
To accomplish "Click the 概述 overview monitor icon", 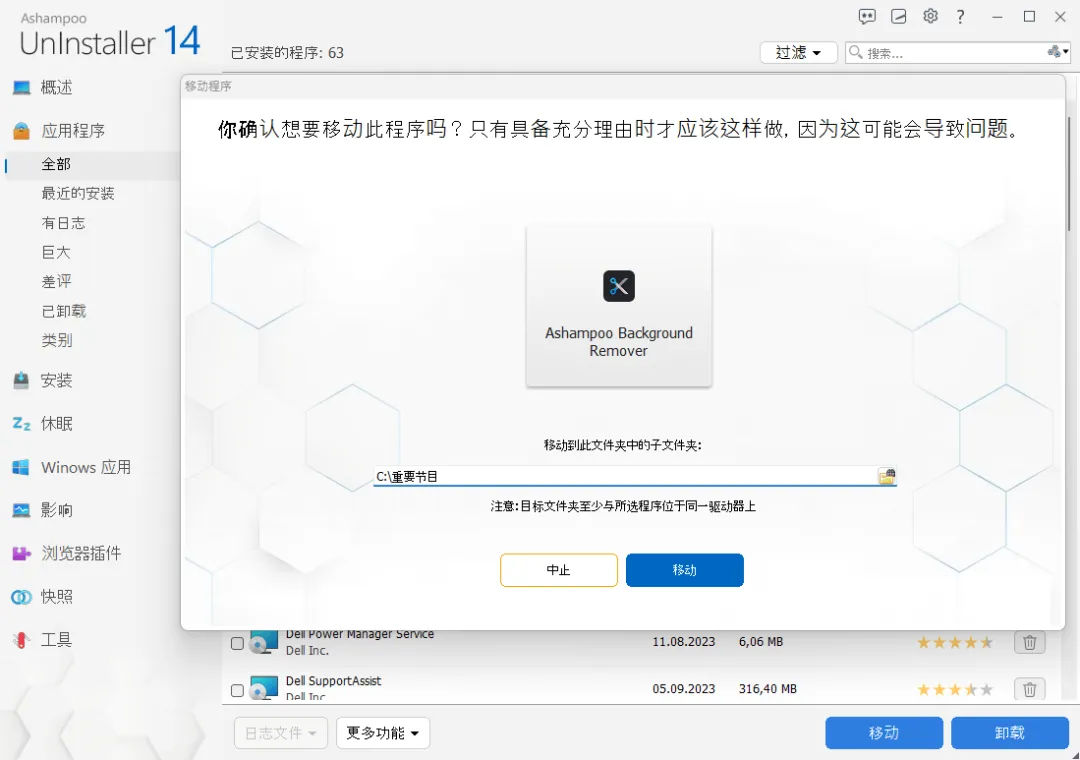I will click(x=21, y=88).
